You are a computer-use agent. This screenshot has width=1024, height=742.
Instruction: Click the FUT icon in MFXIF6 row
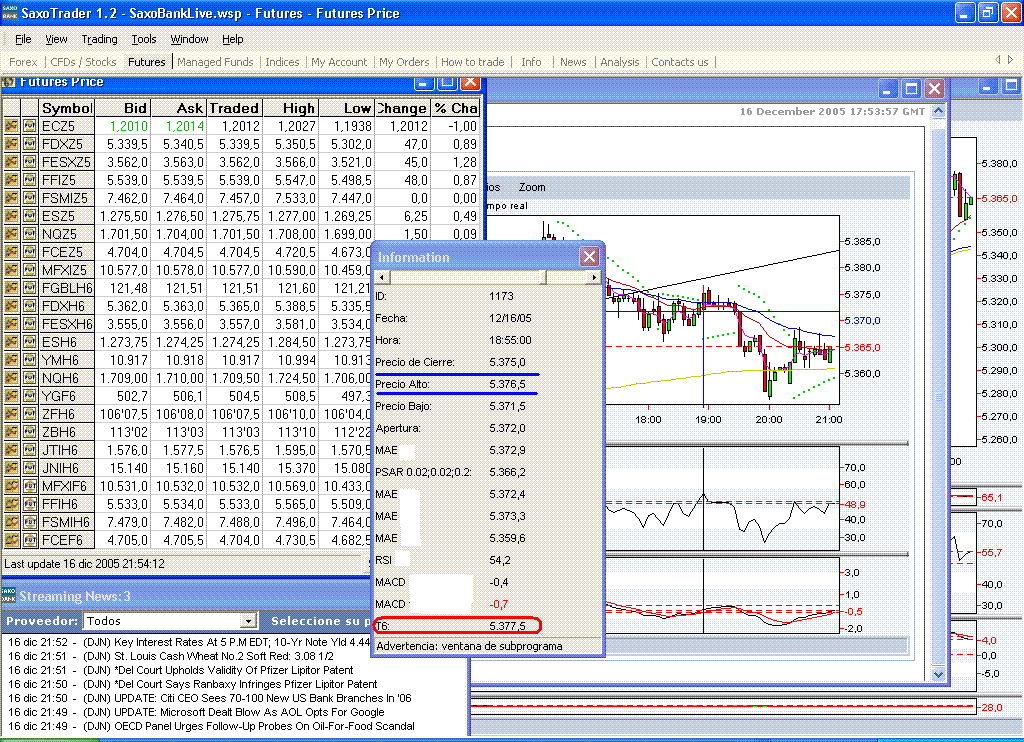pos(29,486)
